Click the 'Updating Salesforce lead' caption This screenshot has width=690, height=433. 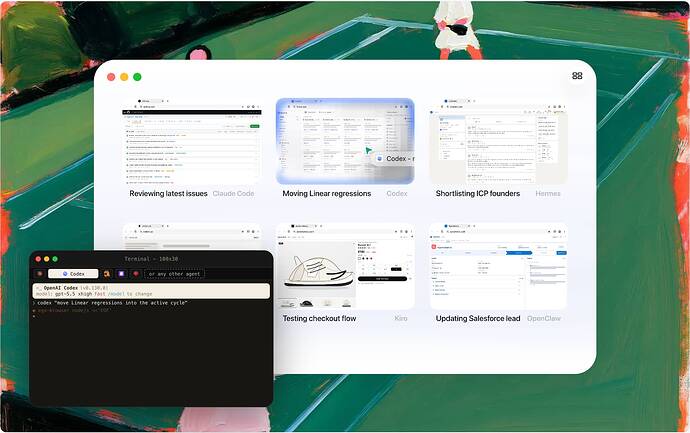(478, 318)
